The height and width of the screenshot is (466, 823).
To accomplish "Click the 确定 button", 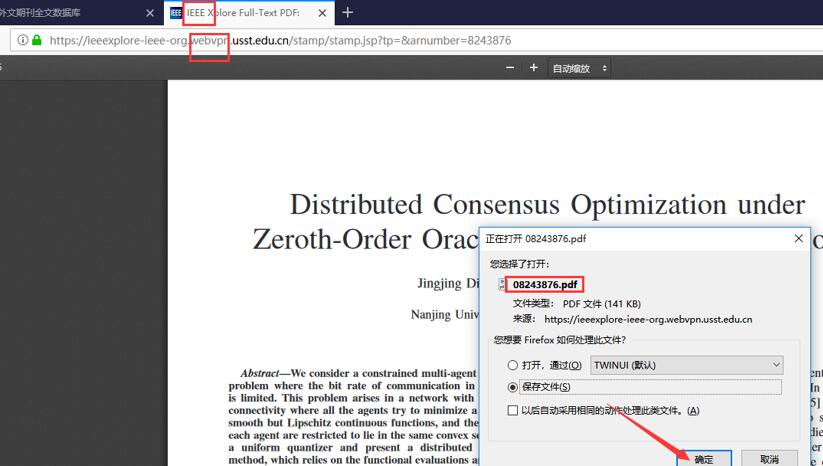I will pos(704,459).
